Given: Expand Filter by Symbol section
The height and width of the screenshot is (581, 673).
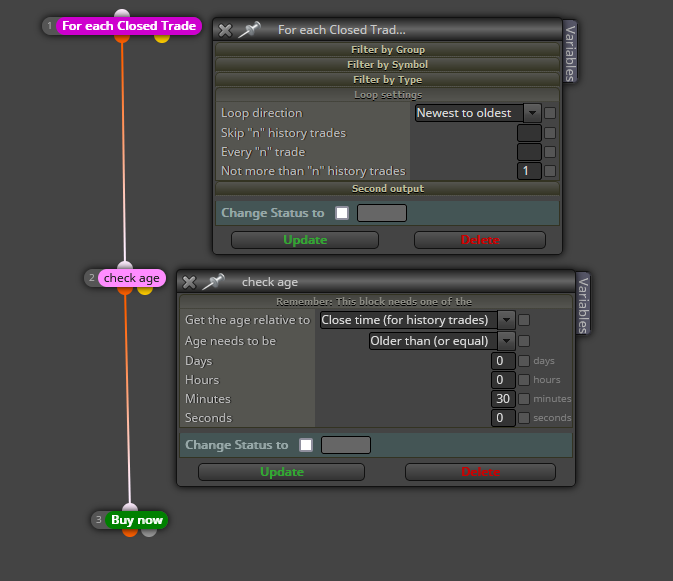Looking at the screenshot, I should click(388, 65).
